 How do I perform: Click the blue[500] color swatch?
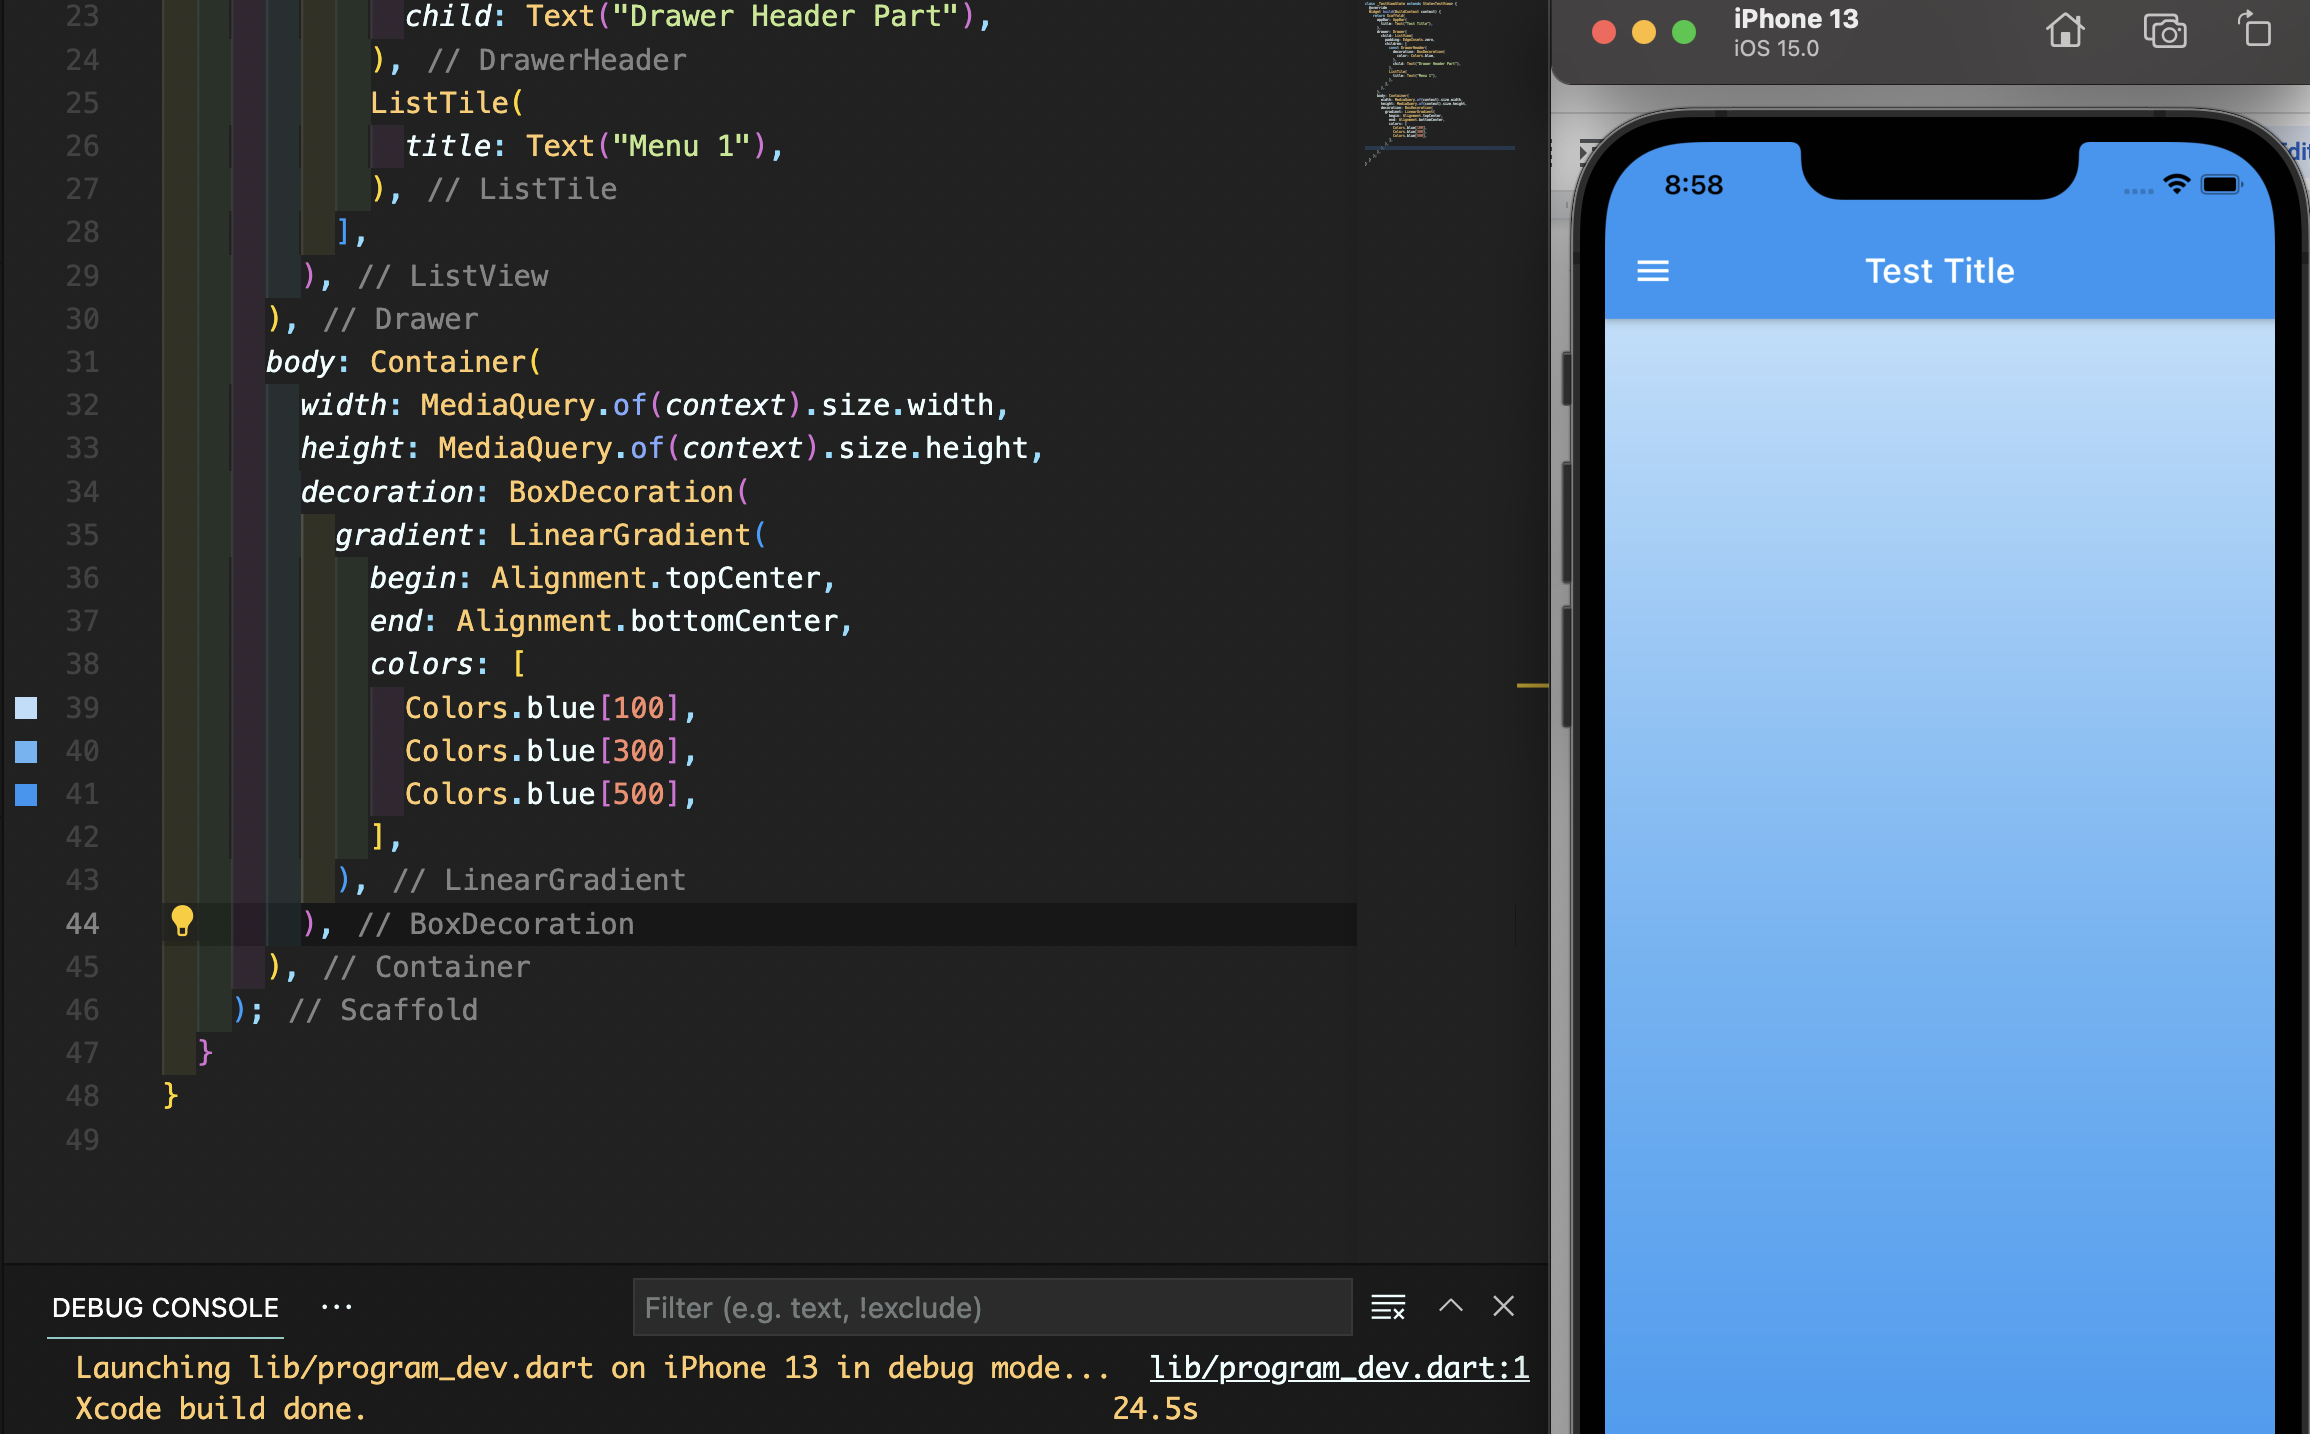(x=27, y=794)
